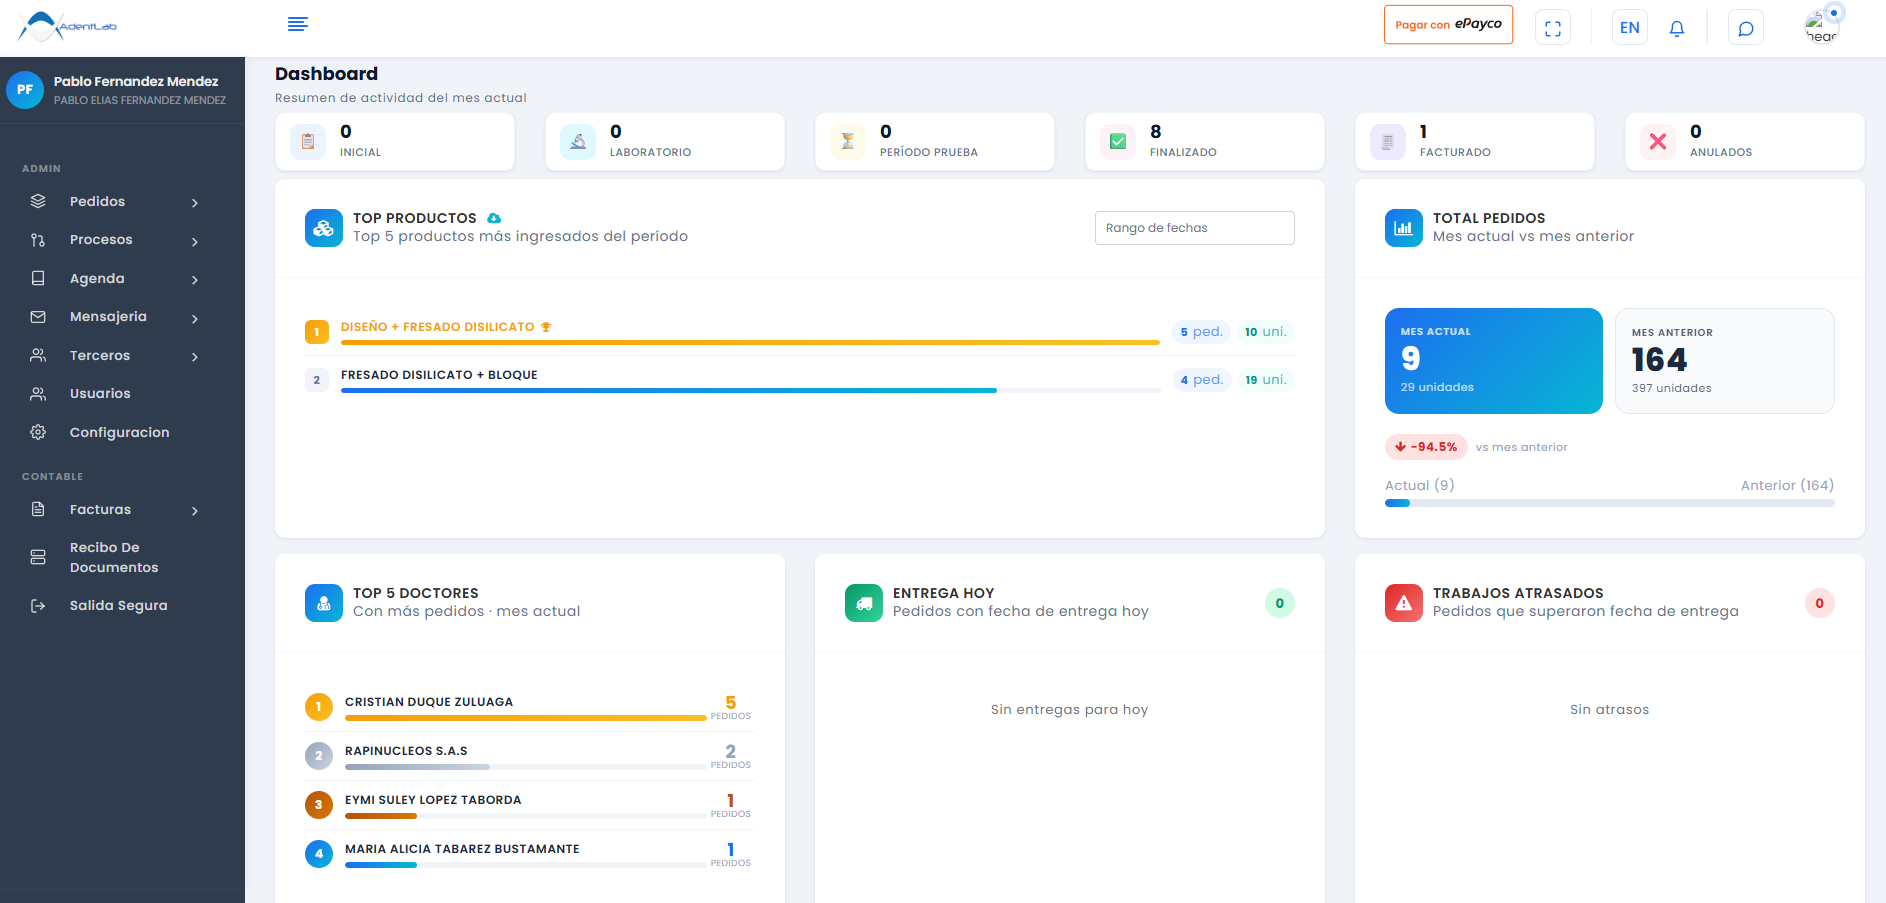Viewport: 1886px width, 903px height.
Task: Click the Mensajeria envelope icon
Action: coord(38,317)
